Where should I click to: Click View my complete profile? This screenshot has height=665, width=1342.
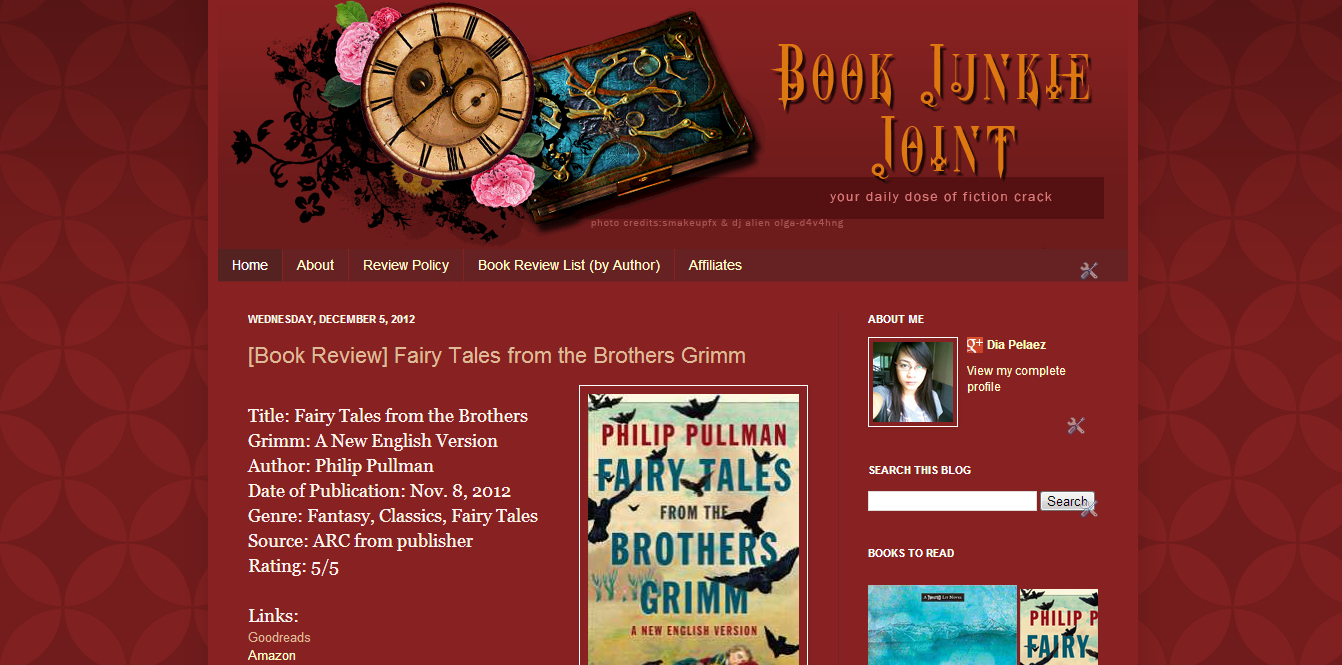(x=1016, y=379)
